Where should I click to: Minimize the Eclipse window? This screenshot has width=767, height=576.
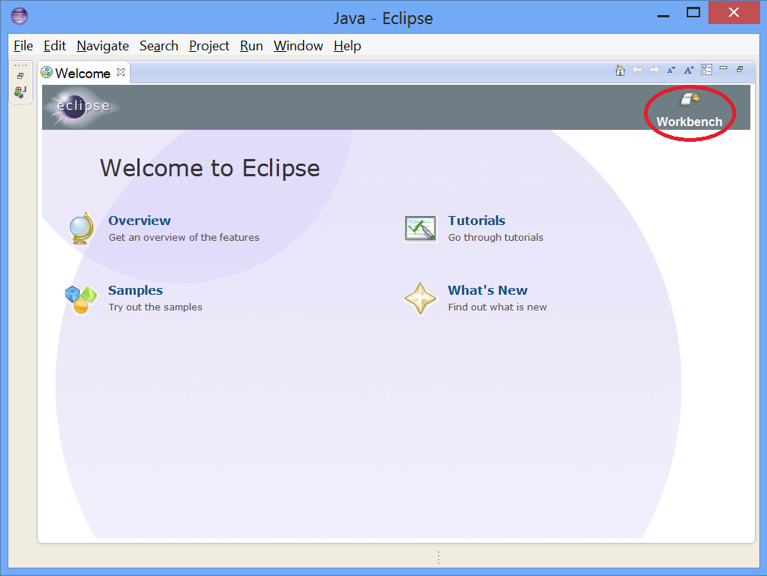[663, 15]
